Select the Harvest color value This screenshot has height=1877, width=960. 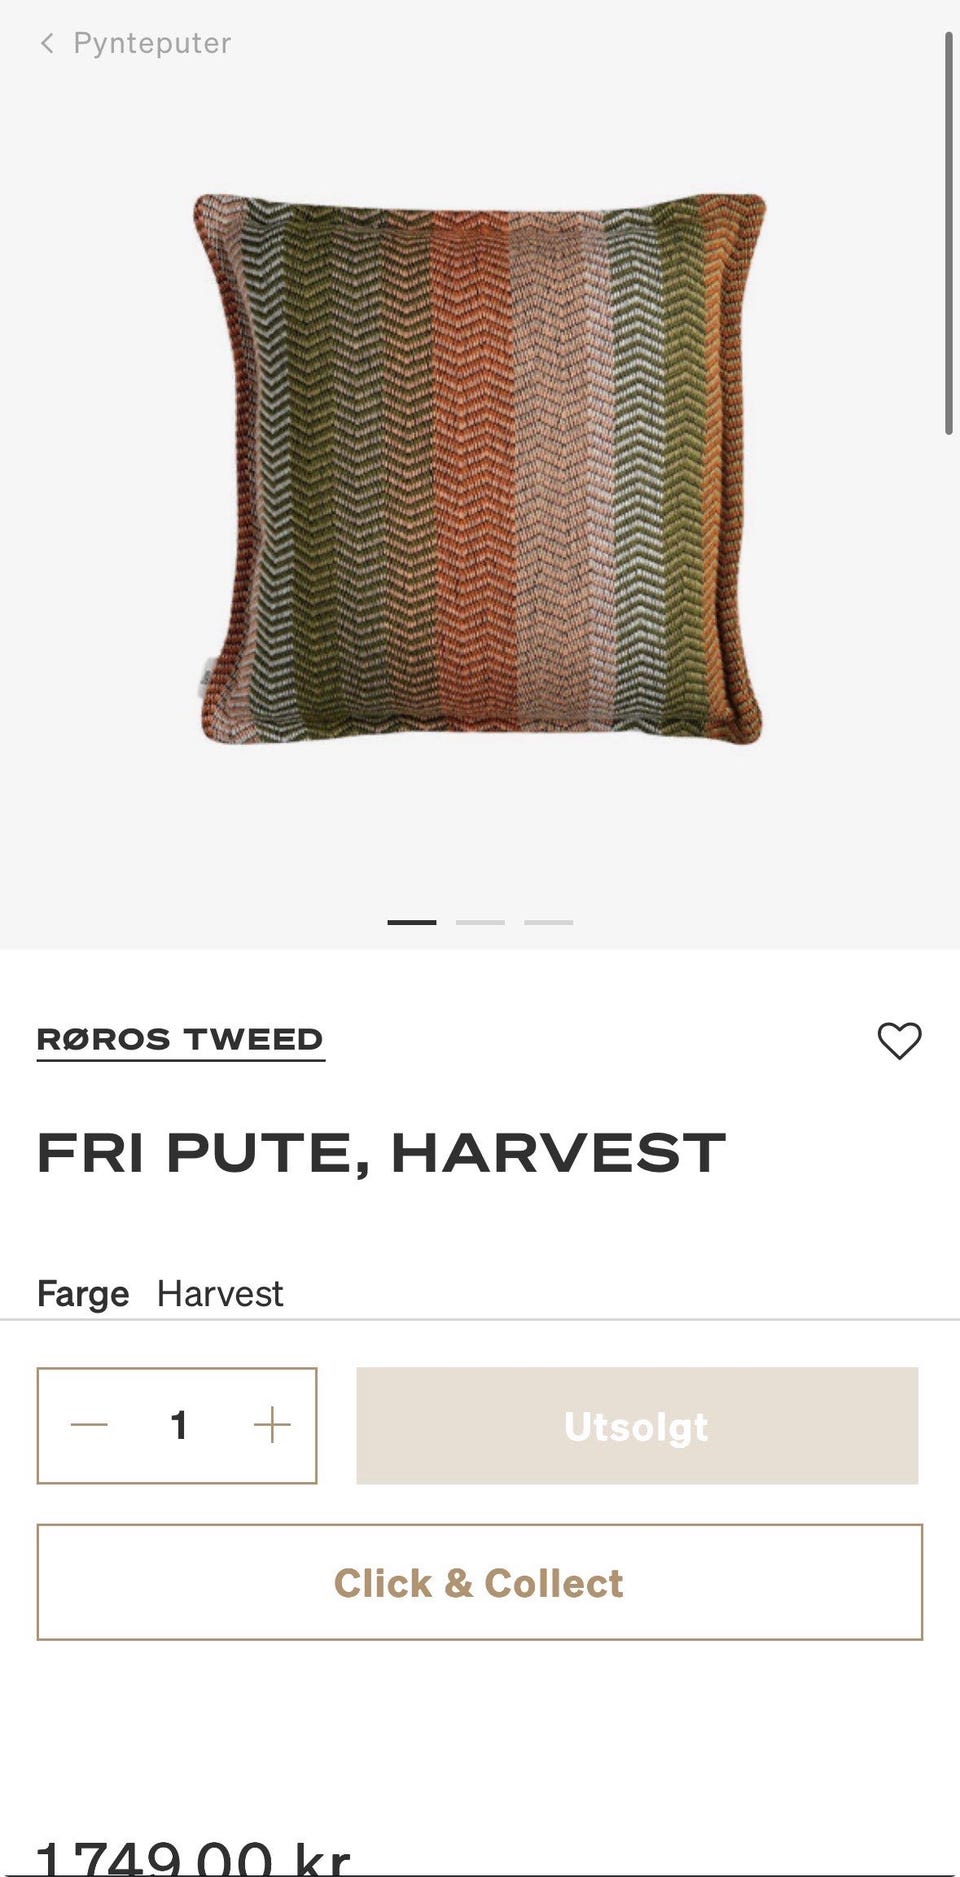pos(220,1293)
